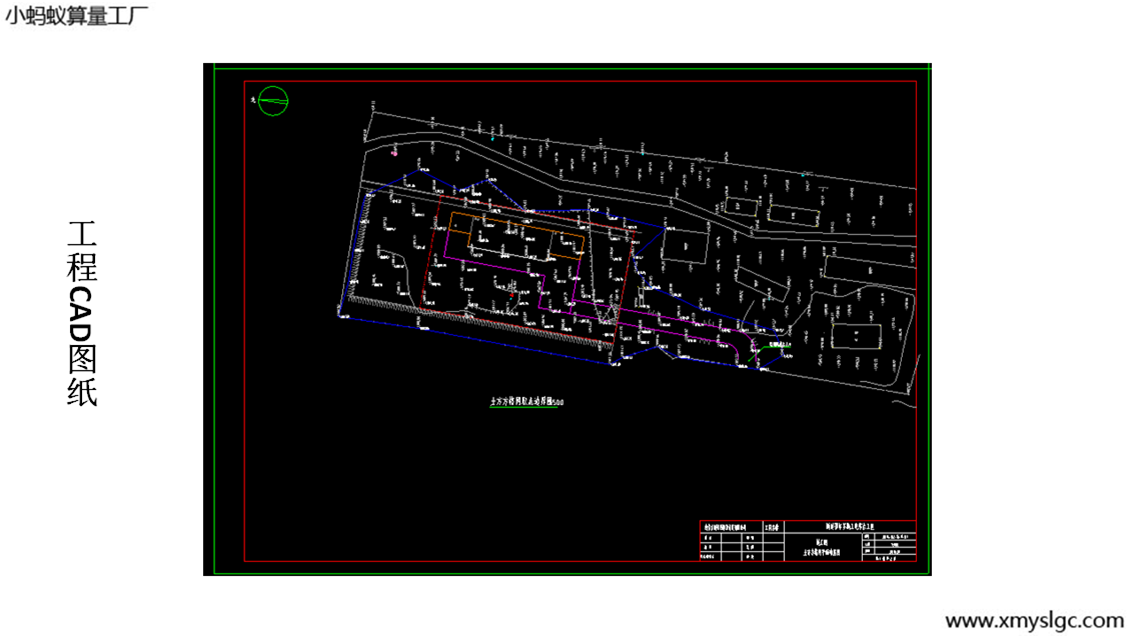The width and height of the screenshot is (1134, 638).
Task: Select the small white rectangle building near the upper road
Action: (x=740, y=206)
